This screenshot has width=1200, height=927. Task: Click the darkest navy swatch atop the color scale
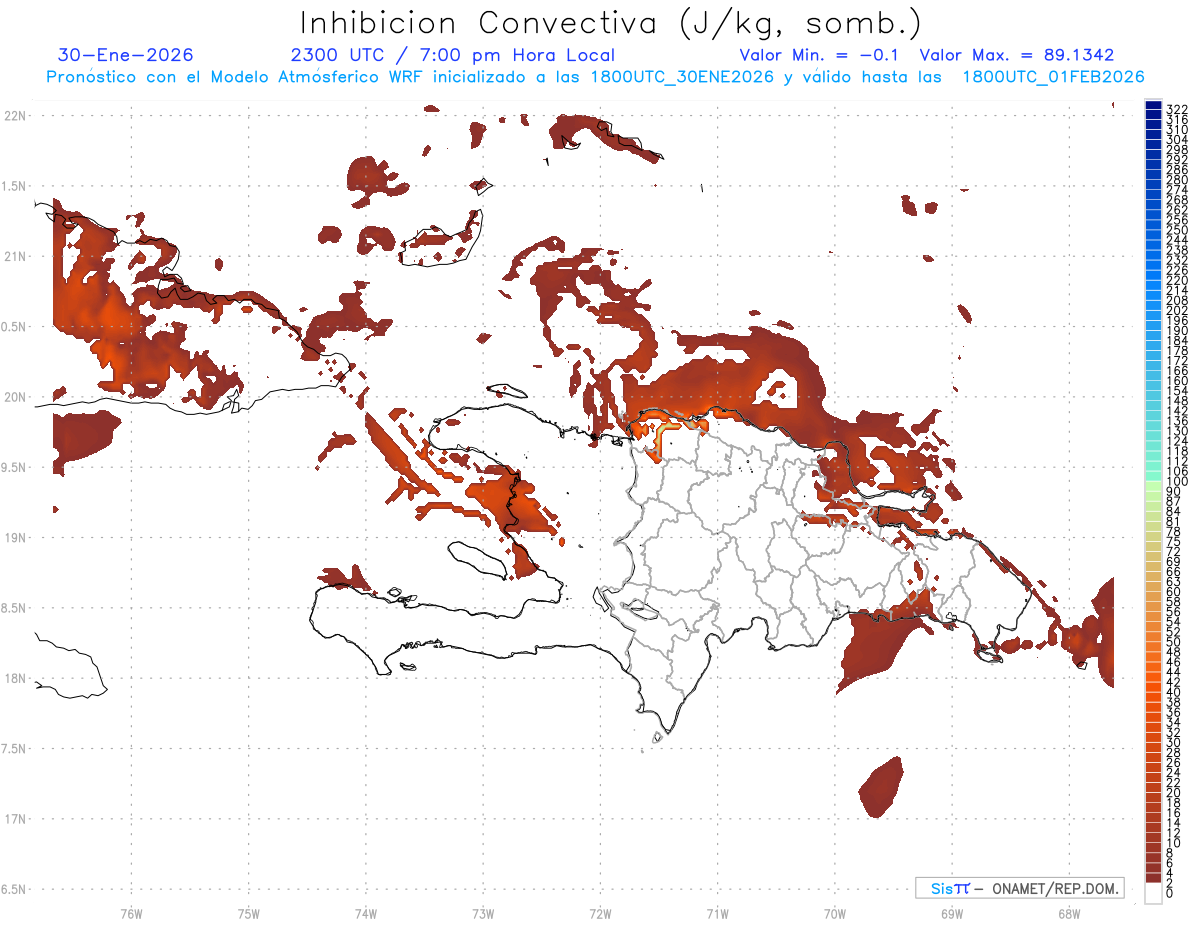[1153, 106]
